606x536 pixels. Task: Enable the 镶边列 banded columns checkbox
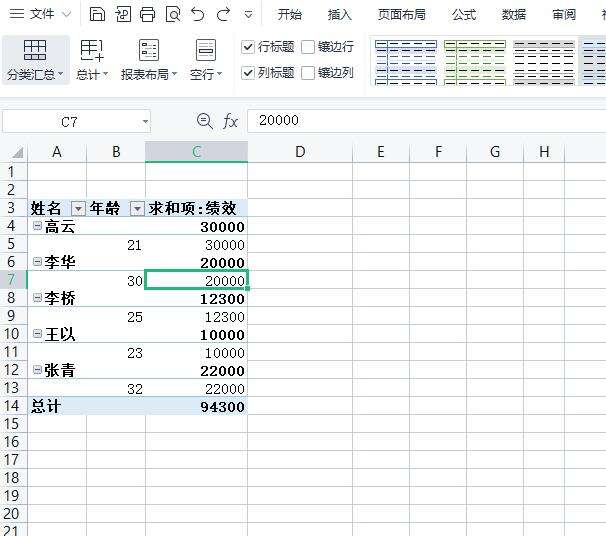click(x=309, y=73)
